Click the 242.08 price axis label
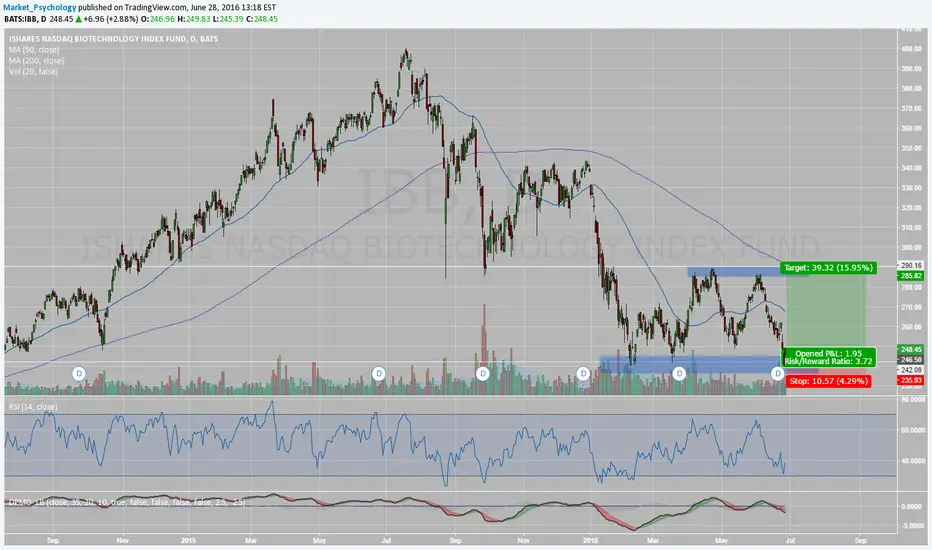Screen dimensions: 932x550 click(911, 370)
